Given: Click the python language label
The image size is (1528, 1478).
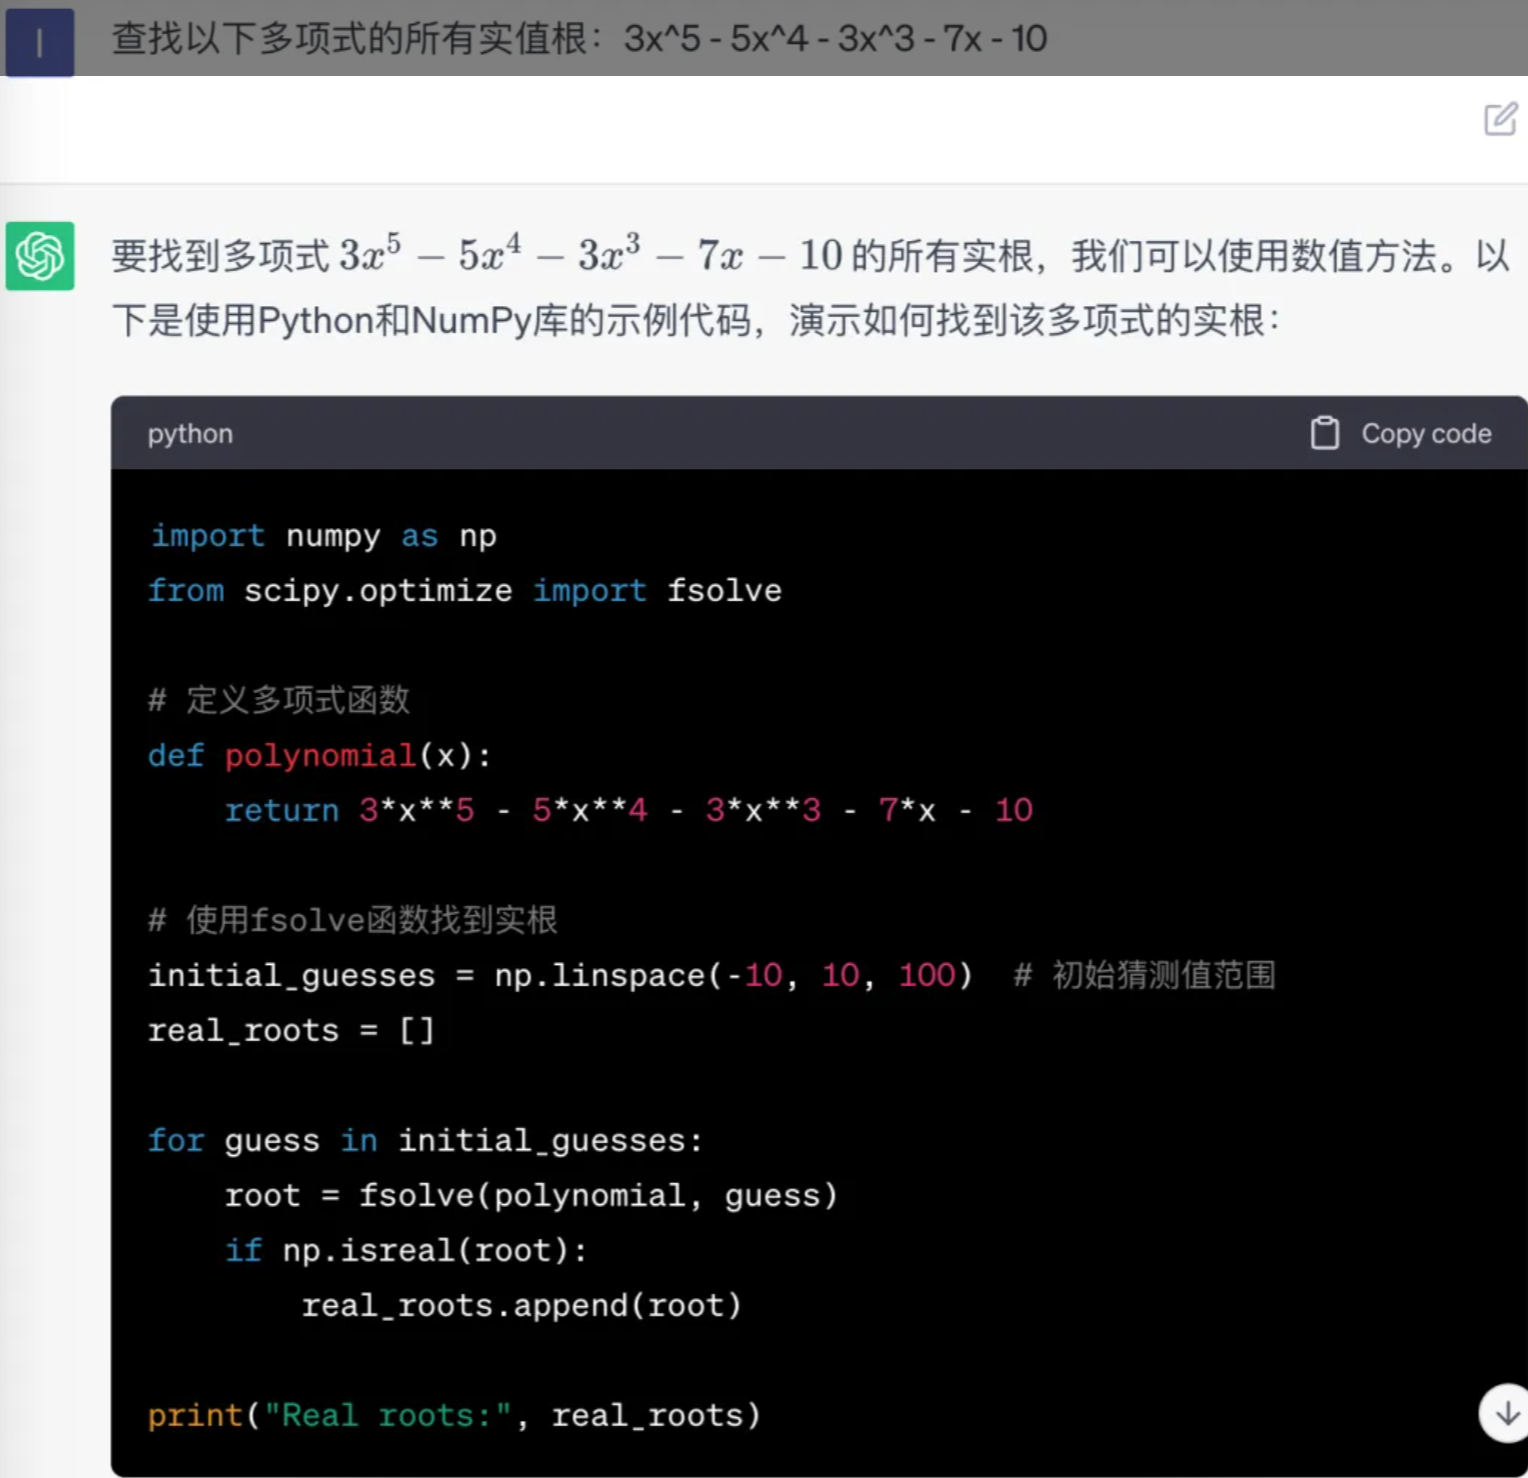Looking at the screenshot, I should (x=190, y=434).
